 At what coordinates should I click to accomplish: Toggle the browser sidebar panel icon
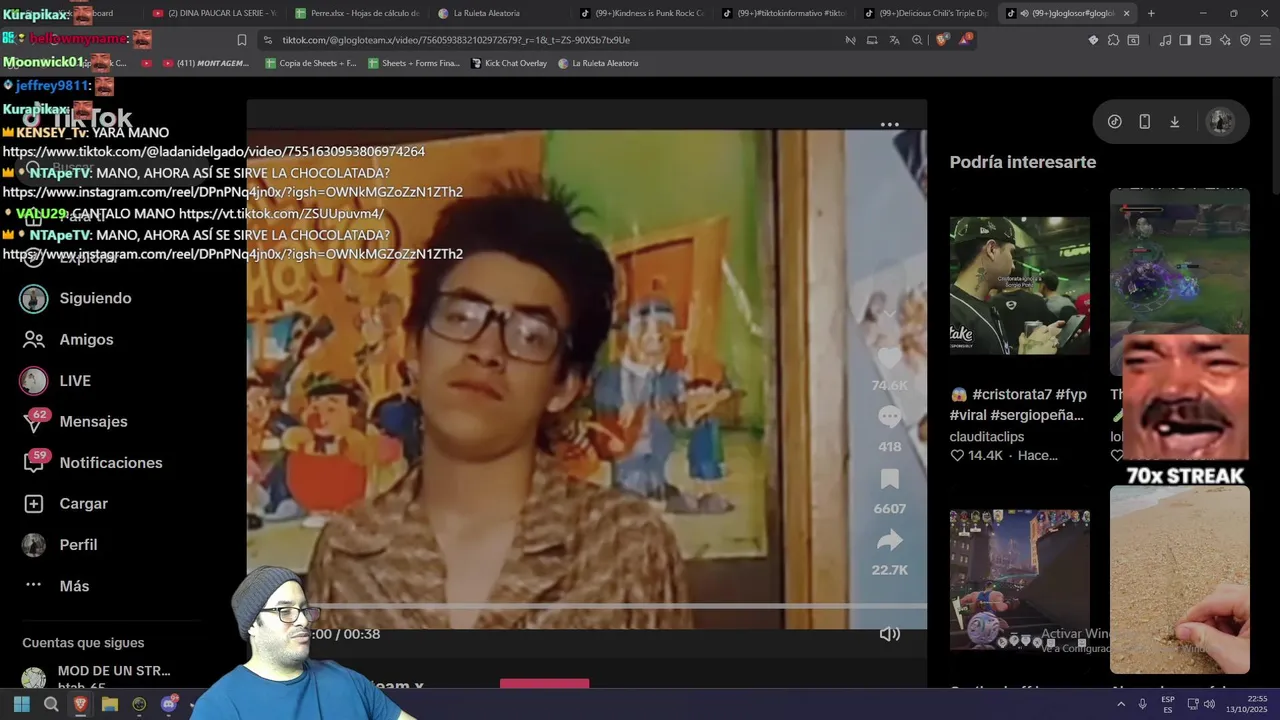[1185, 40]
